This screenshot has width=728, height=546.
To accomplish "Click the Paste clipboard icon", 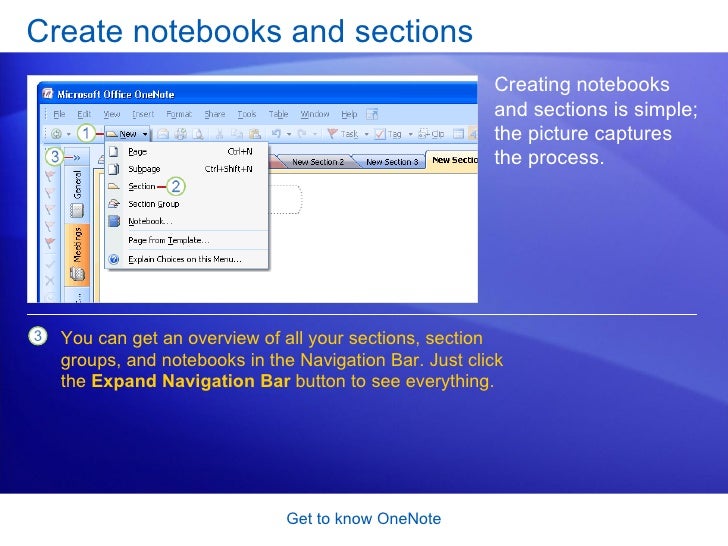I will coord(254,134).
